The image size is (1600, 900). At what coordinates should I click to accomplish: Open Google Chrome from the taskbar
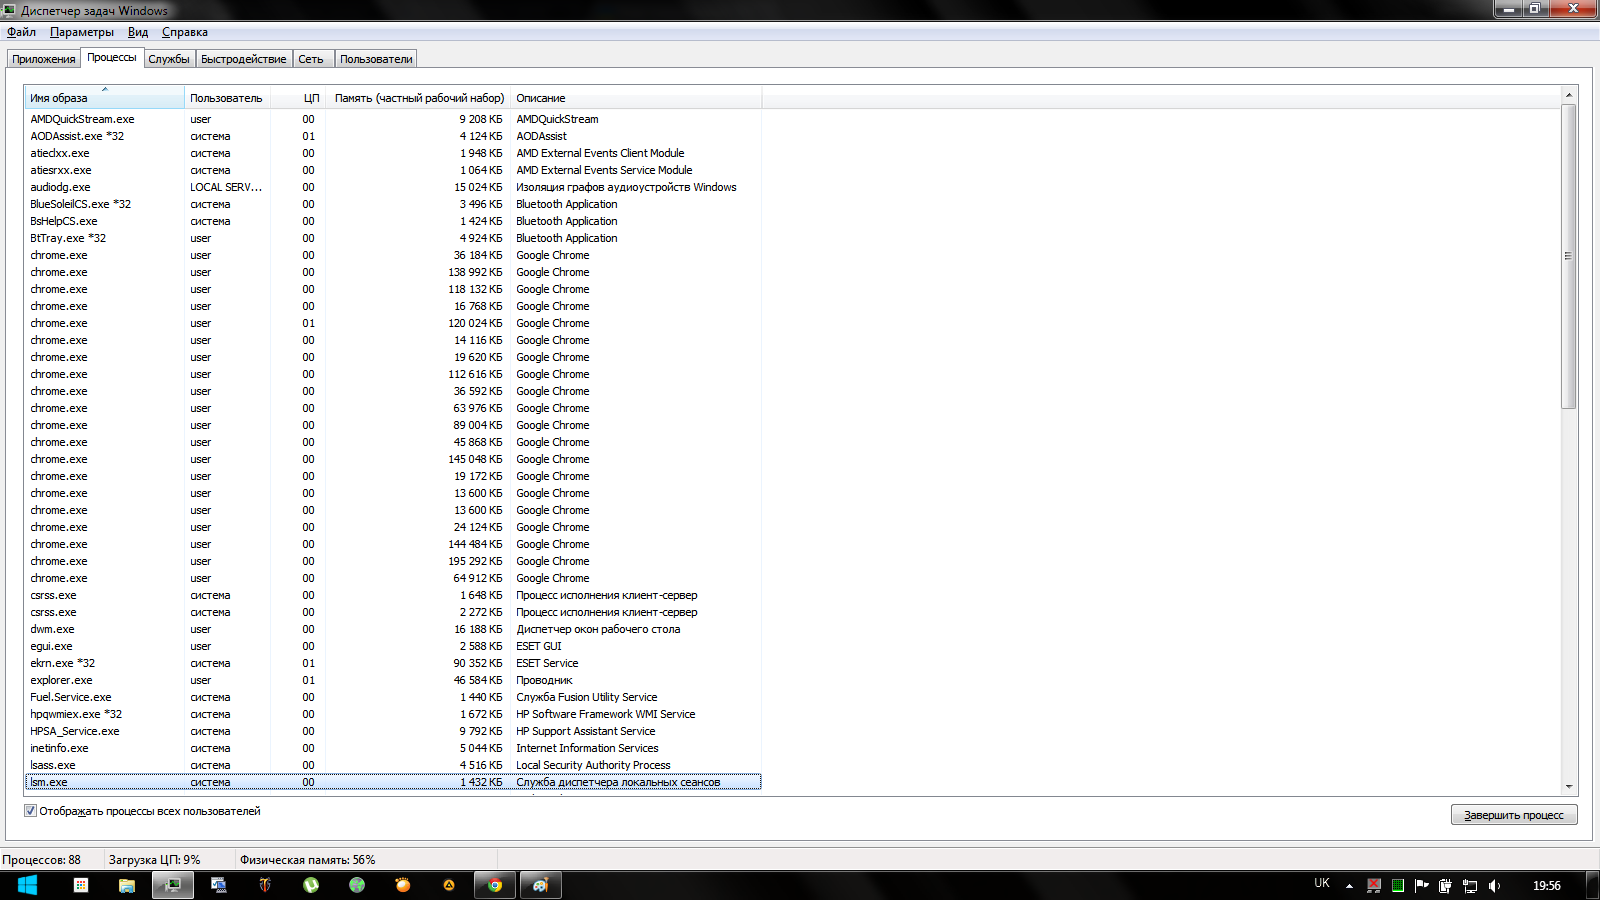[494, 885]
